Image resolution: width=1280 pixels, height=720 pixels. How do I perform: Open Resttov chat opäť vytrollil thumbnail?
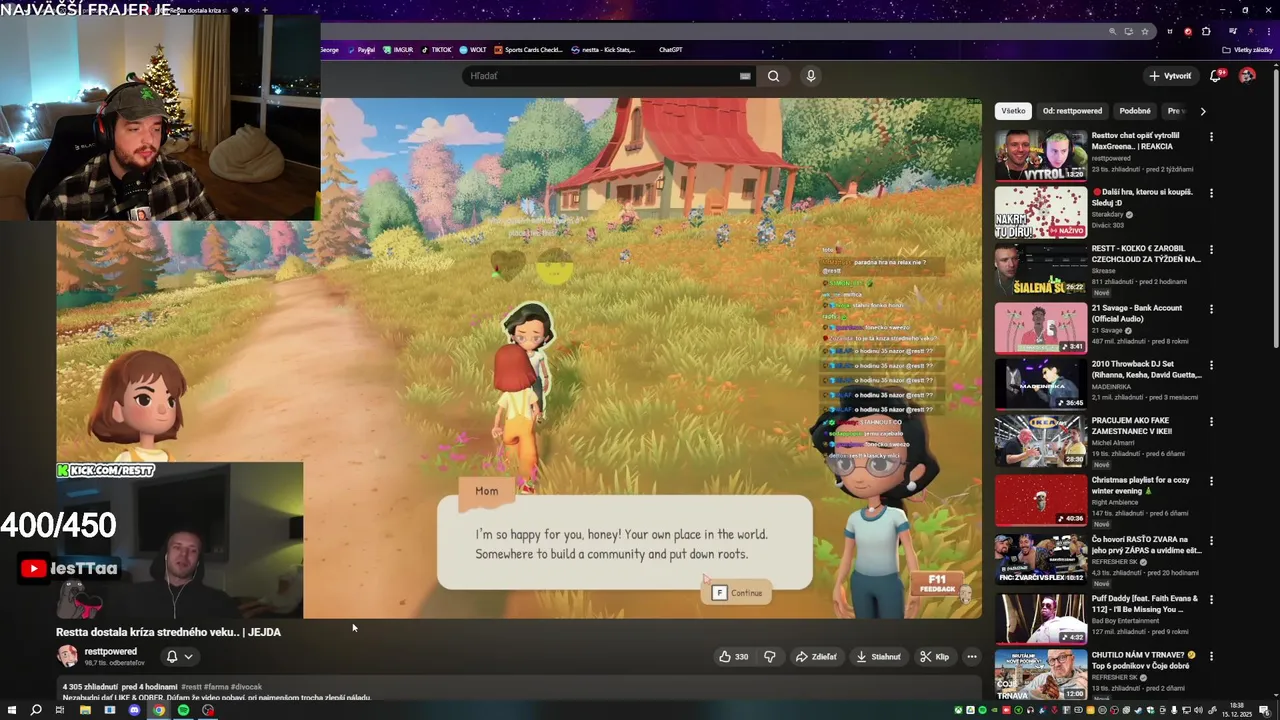(1040, 155)
